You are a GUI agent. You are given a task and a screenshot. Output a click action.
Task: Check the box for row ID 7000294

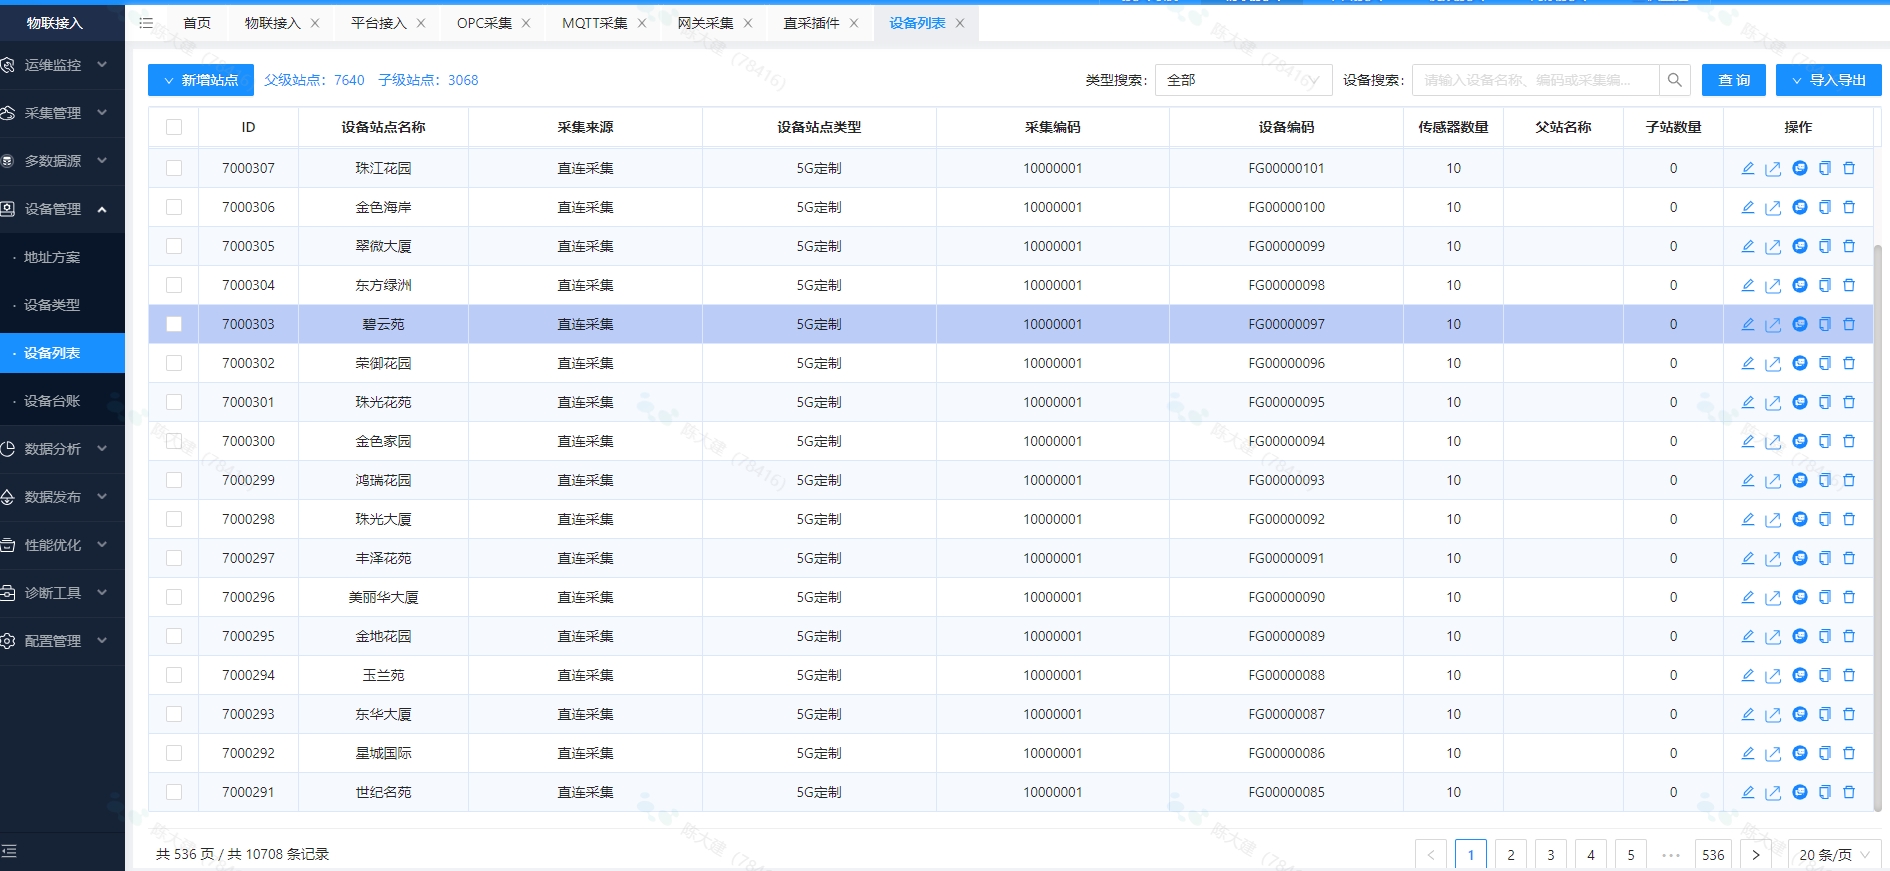click(x=174, y=675)
